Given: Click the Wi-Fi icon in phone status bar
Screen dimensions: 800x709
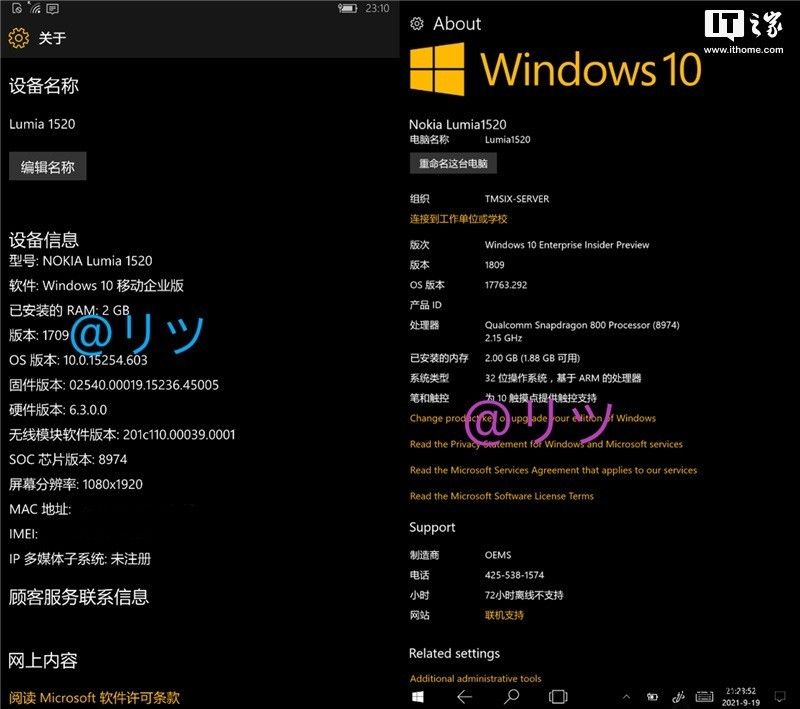Looking at the screenshot, I should pyautogui.click(x=34, y=8).
